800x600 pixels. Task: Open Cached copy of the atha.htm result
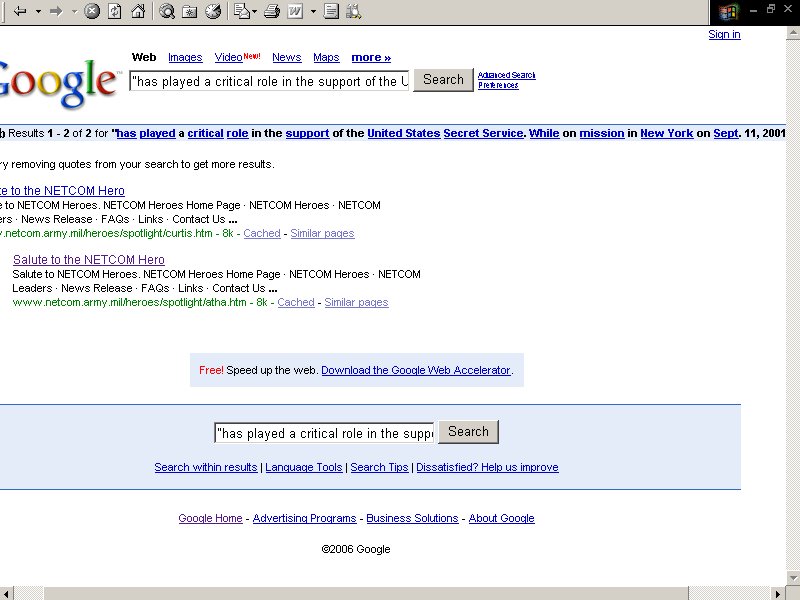(x=296, y=302)
